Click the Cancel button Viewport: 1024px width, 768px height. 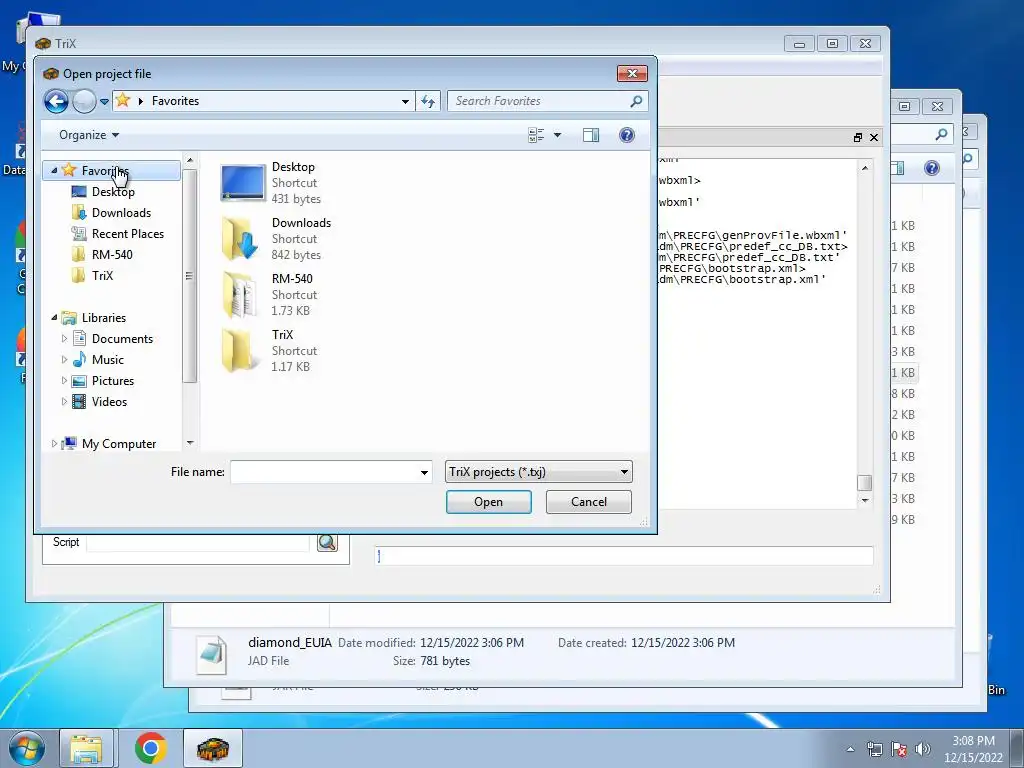pyautogui.click(x=589, y=502)
